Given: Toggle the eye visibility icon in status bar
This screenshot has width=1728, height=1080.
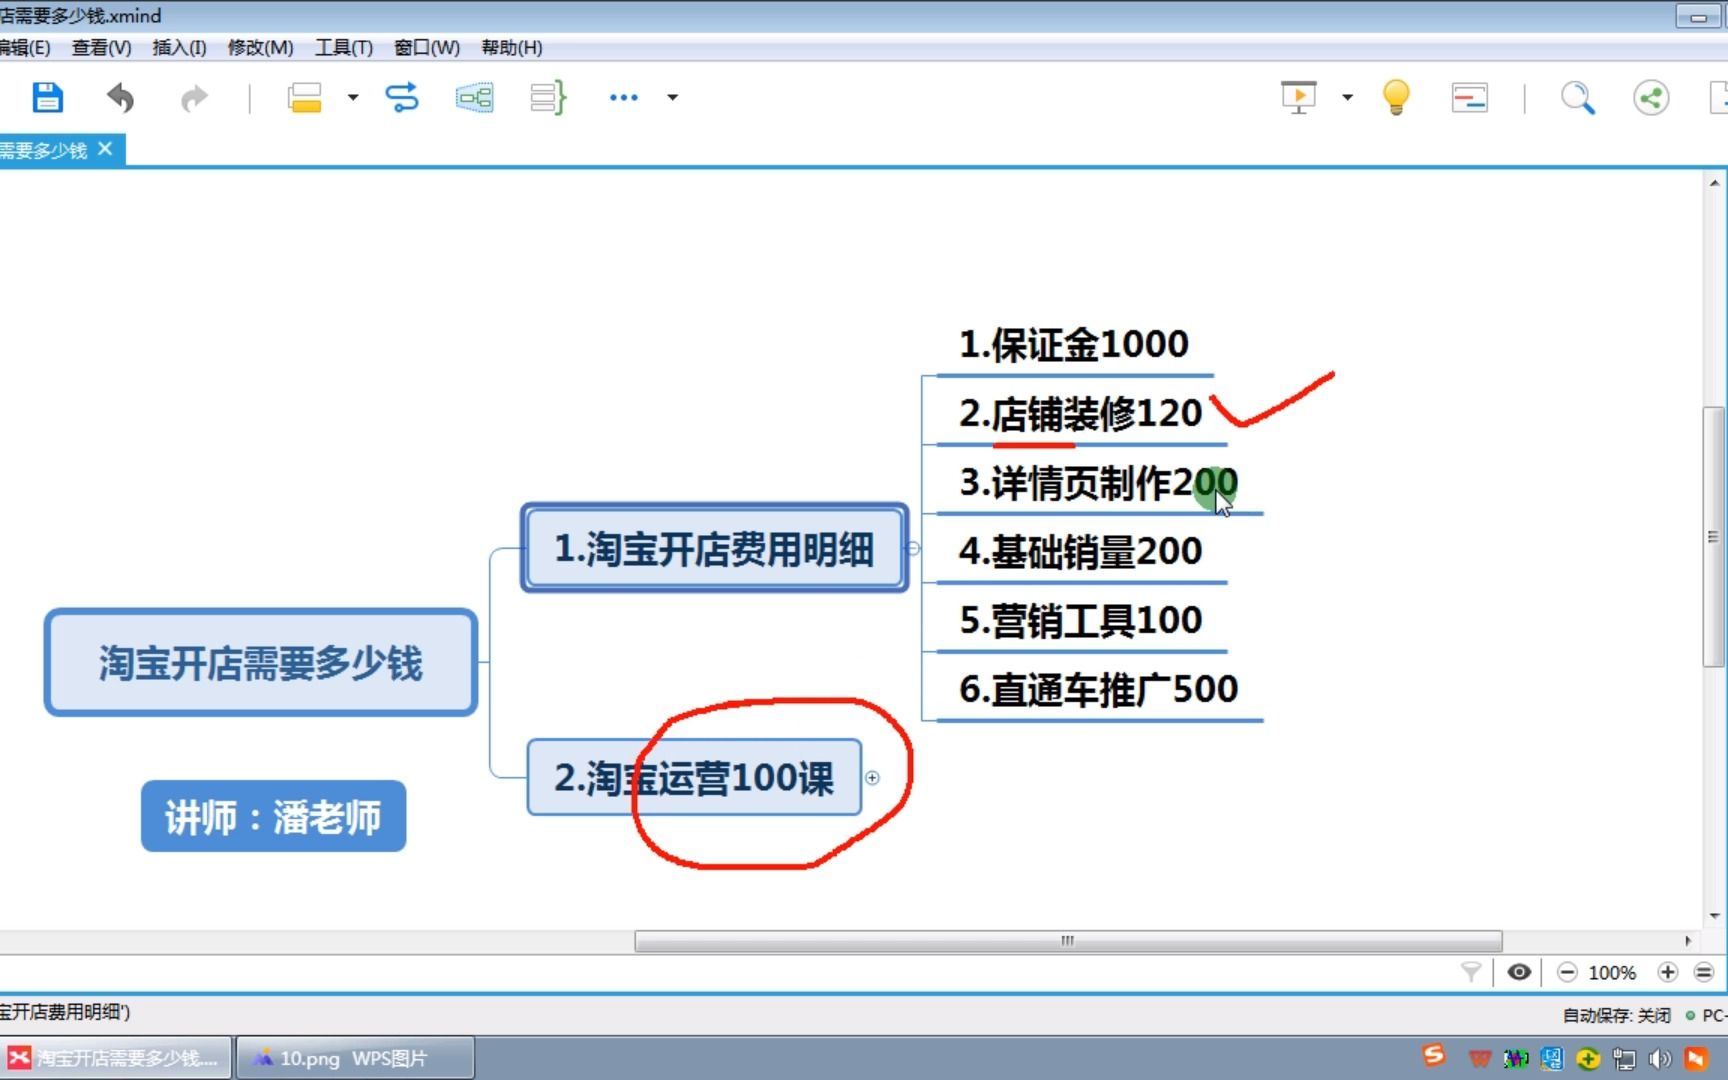Looking at the screenshot, I should pos(1519,972).
